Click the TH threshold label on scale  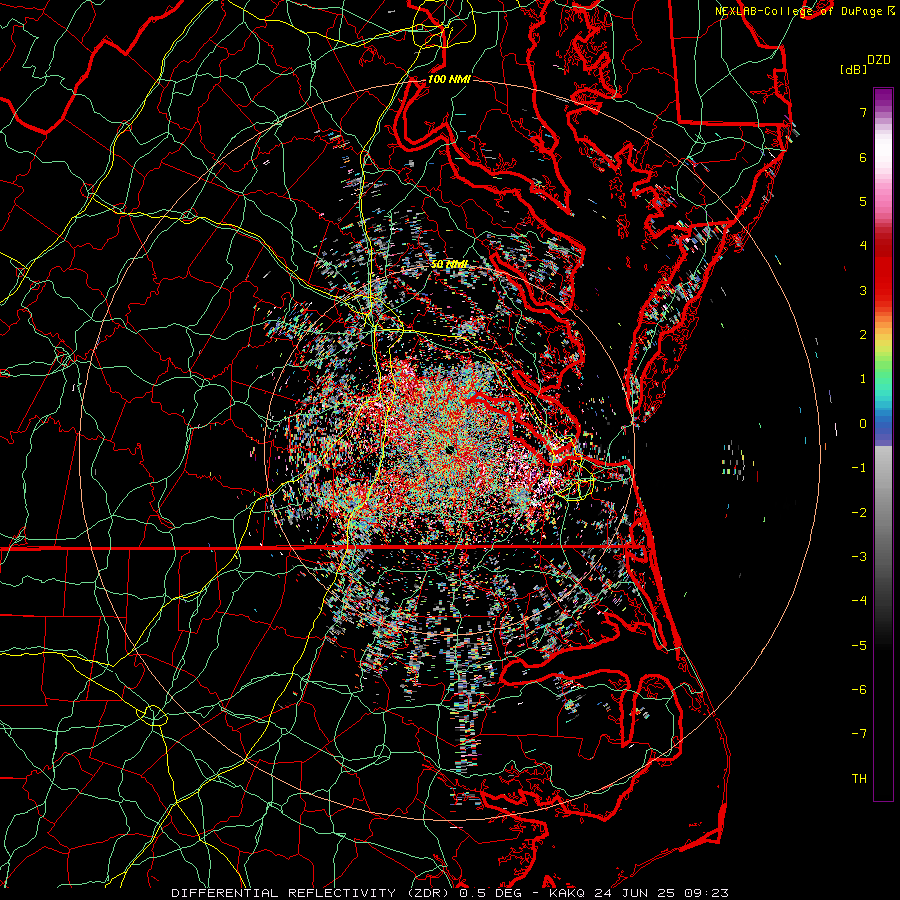(x=859, y=779)
